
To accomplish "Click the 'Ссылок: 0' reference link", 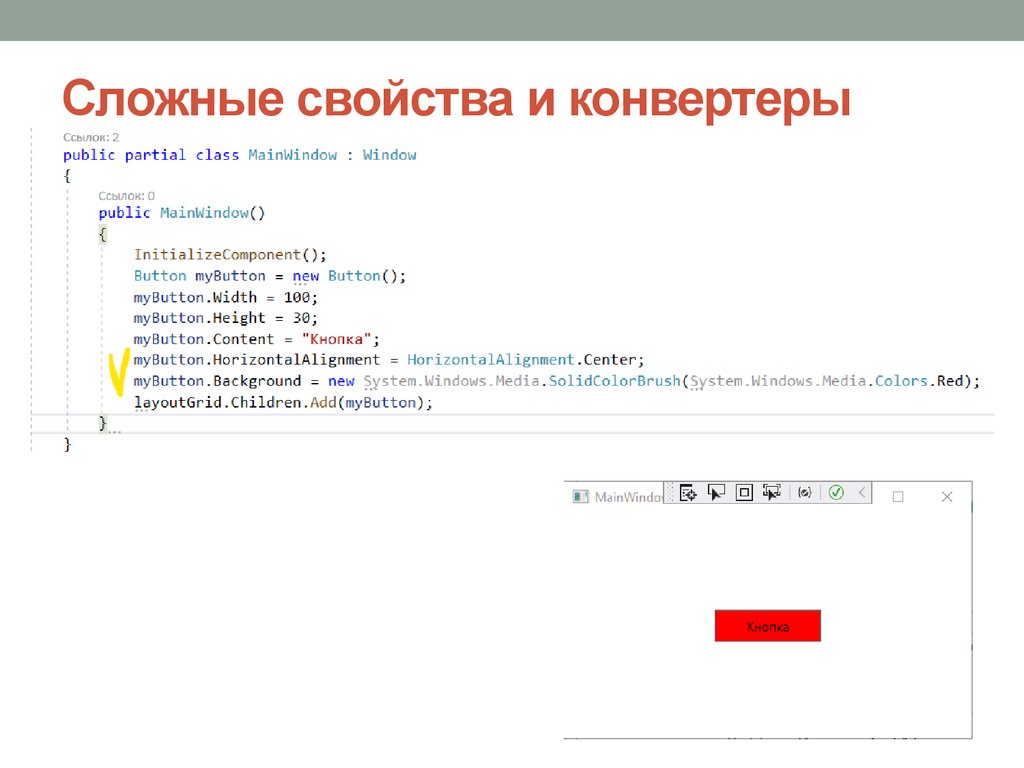I will 127,196.
